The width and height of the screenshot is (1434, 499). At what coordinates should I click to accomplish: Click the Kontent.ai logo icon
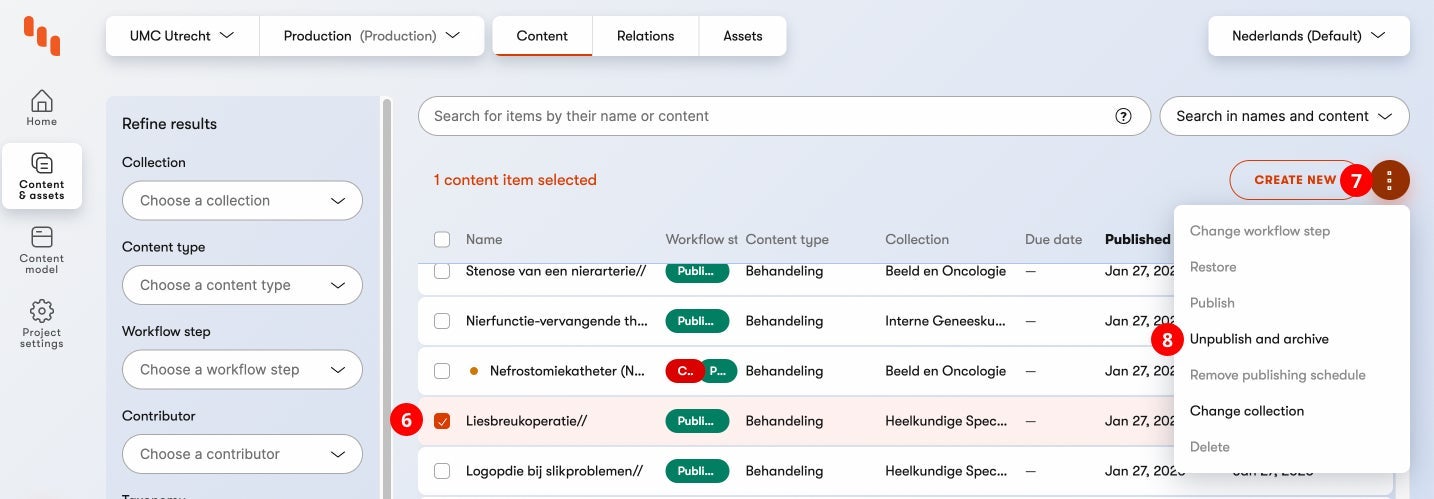(x=42, y=35)
